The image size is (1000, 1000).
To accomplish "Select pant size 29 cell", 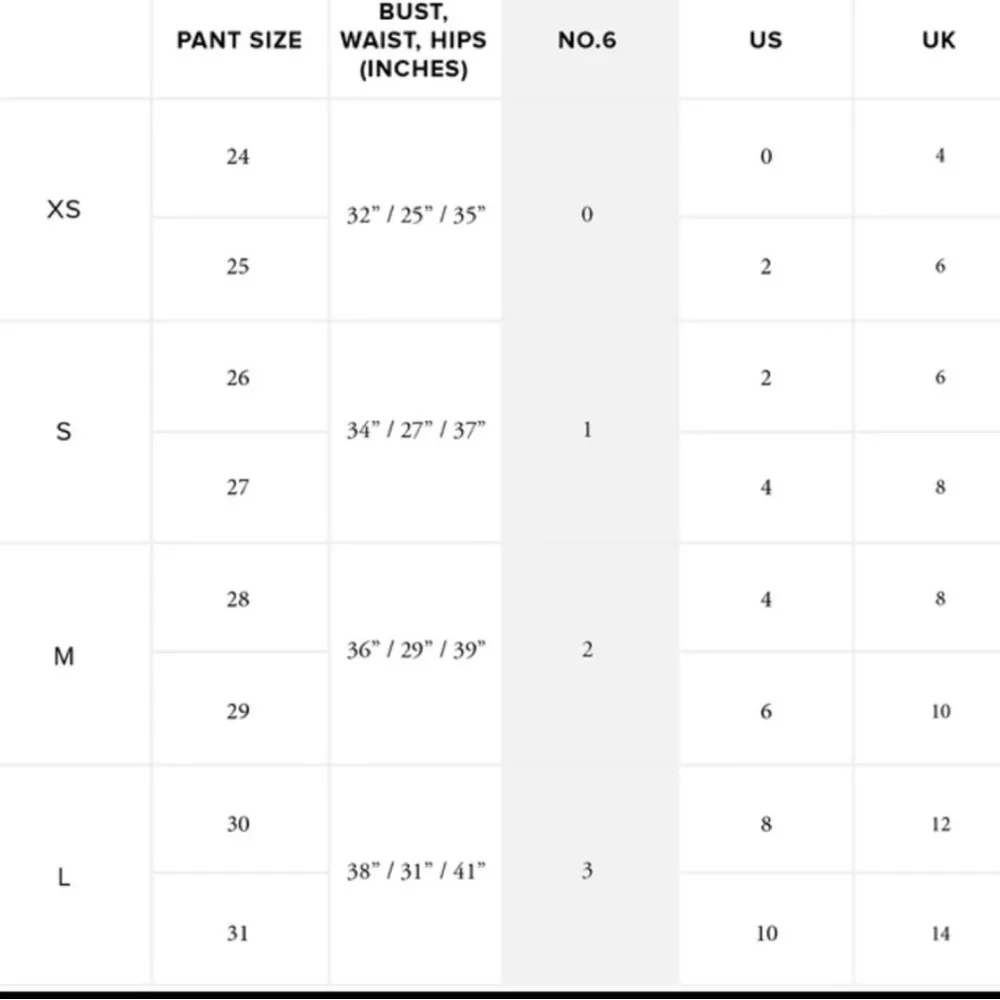I will [238, 712].
